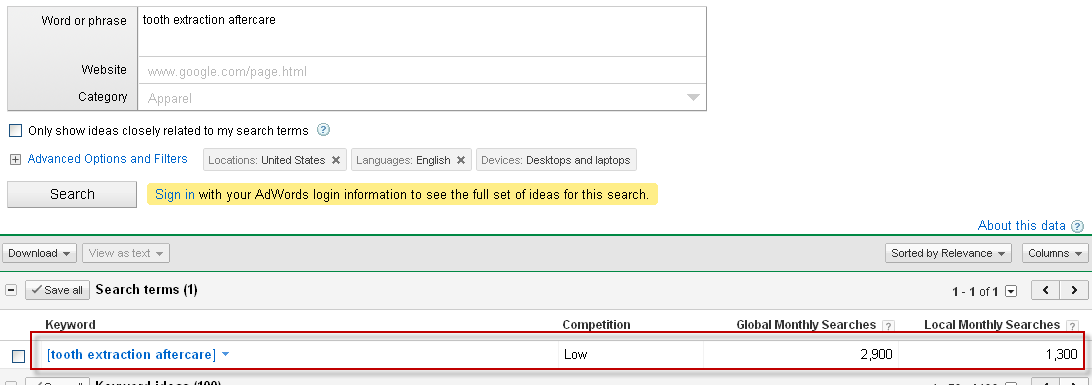Open the View as text dropdown

126,253
